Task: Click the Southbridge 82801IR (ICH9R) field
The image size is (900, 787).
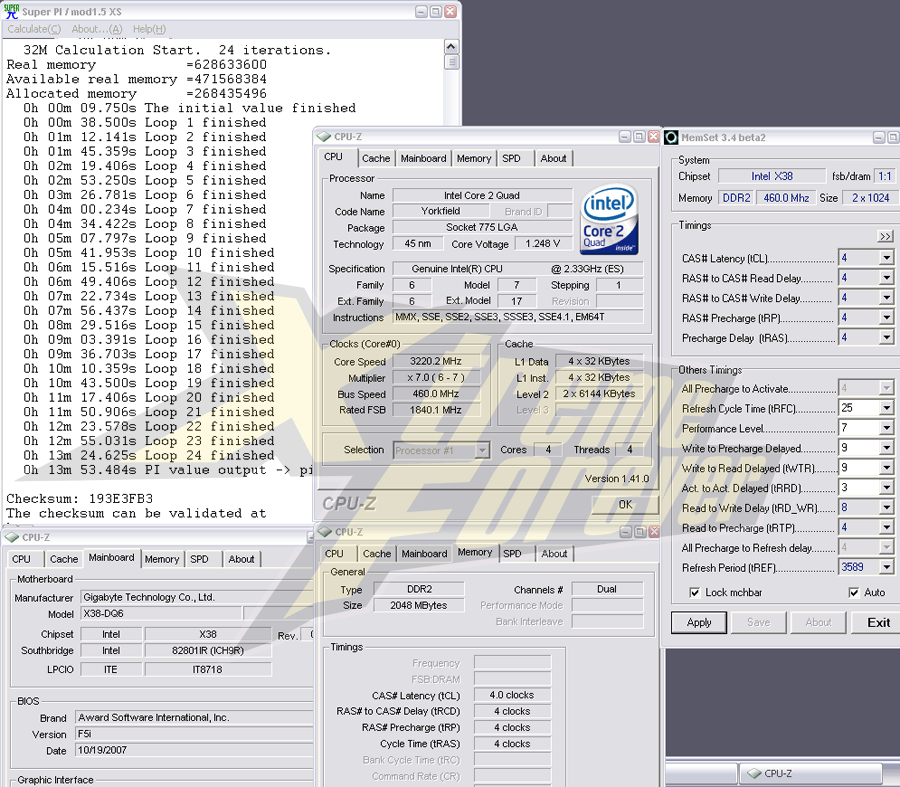Action: point(208,650)
